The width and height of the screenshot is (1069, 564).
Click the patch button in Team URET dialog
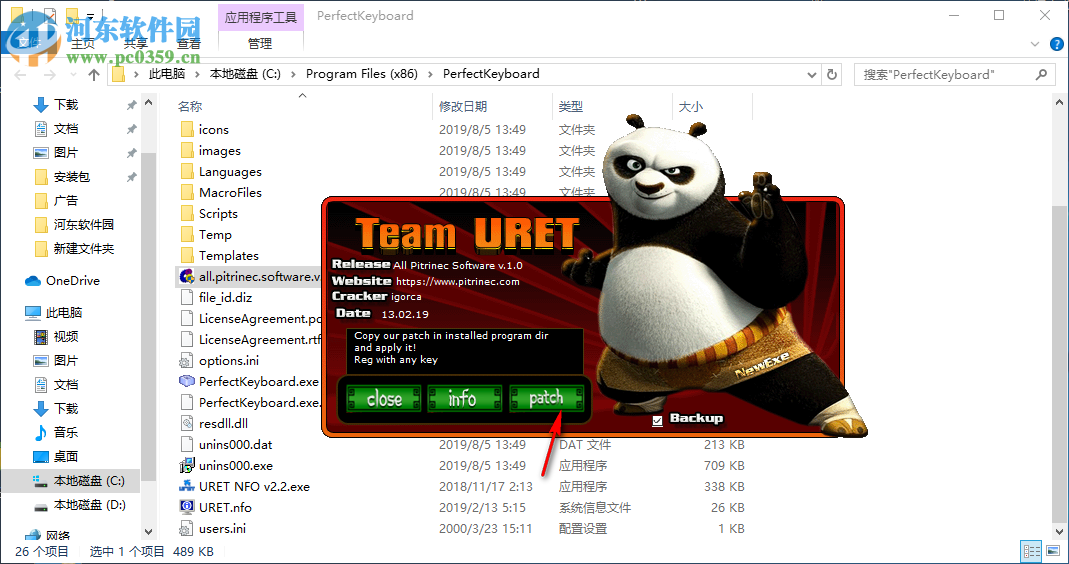click(546, 398)
